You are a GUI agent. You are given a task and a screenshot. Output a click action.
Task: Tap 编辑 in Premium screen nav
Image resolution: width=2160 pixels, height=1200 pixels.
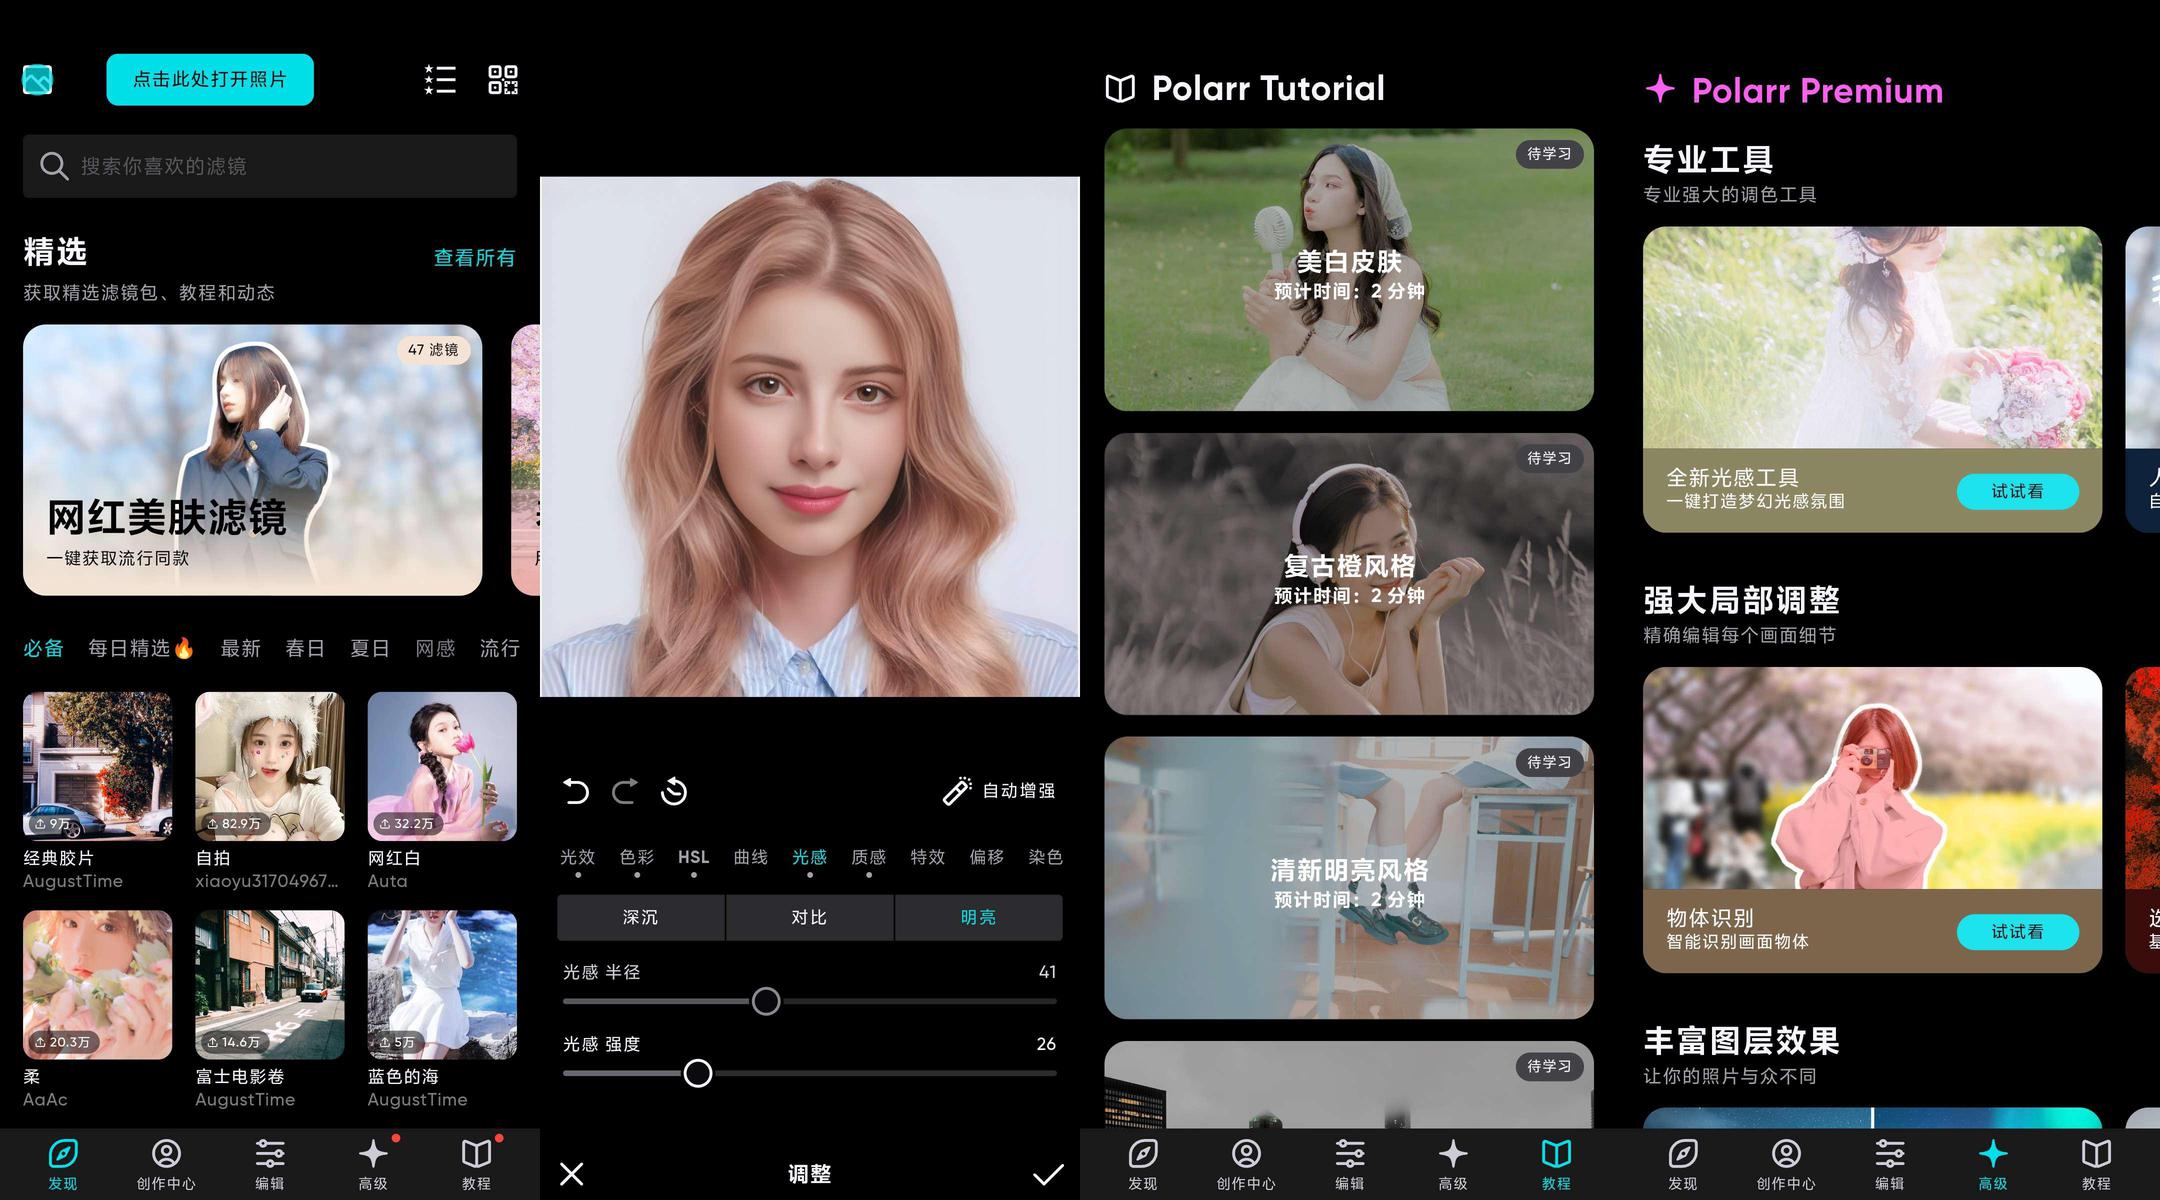point(1890,1165)
